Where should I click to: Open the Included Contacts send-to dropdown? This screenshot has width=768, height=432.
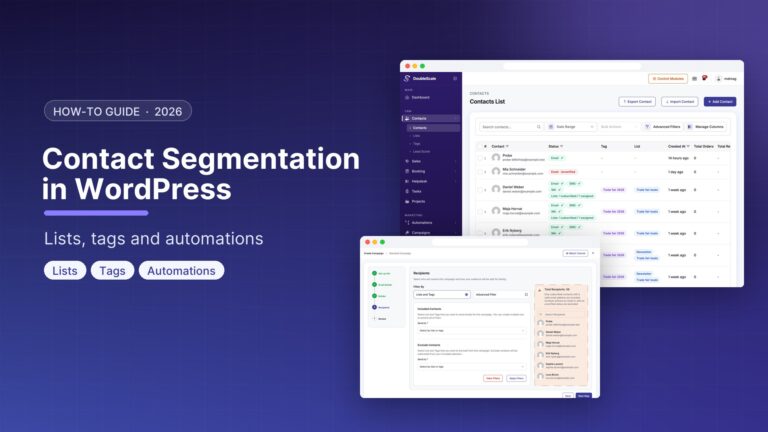(x=471, y=331)
